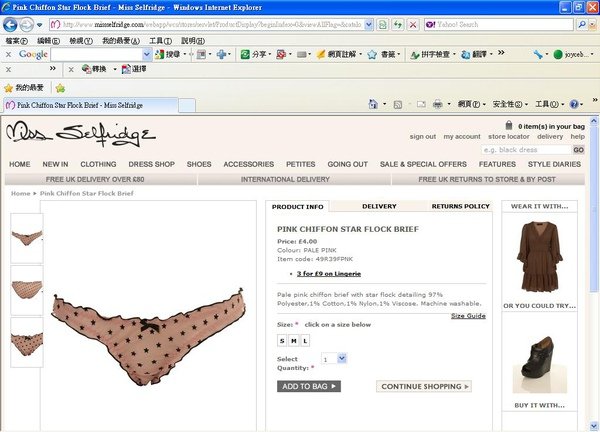Image resolution: width=600 pixels, height=432 pixels.
Task: Click the third product thumbnail detail view
Action: point(27,342)
